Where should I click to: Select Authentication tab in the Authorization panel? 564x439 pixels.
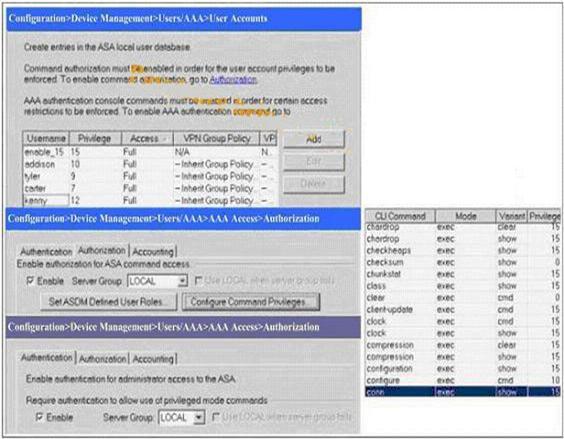point(46,251)
